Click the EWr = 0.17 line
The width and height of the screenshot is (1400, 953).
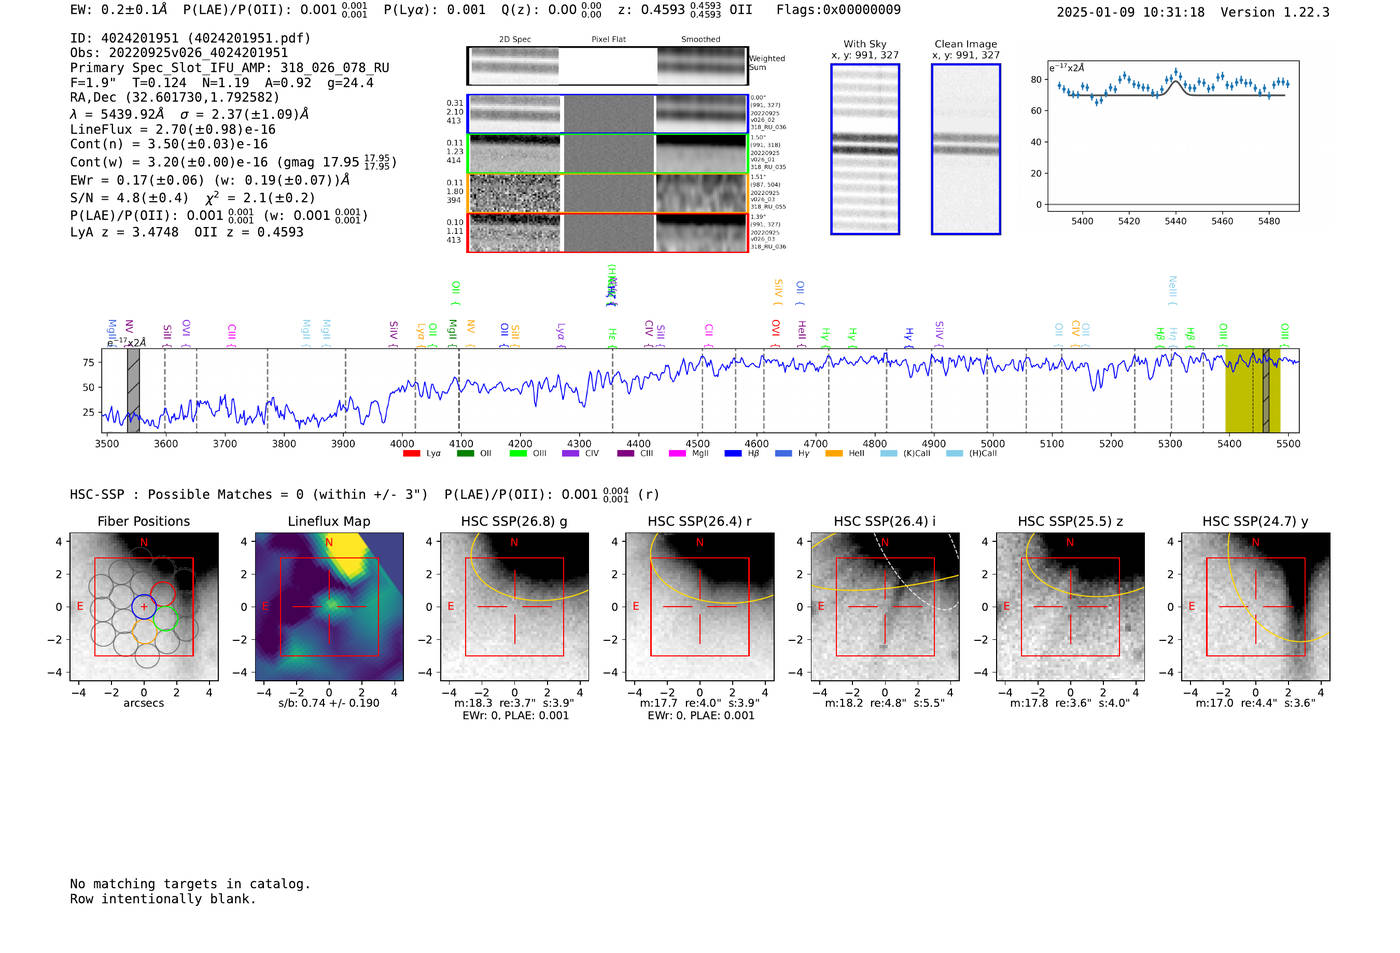point(210,180)
